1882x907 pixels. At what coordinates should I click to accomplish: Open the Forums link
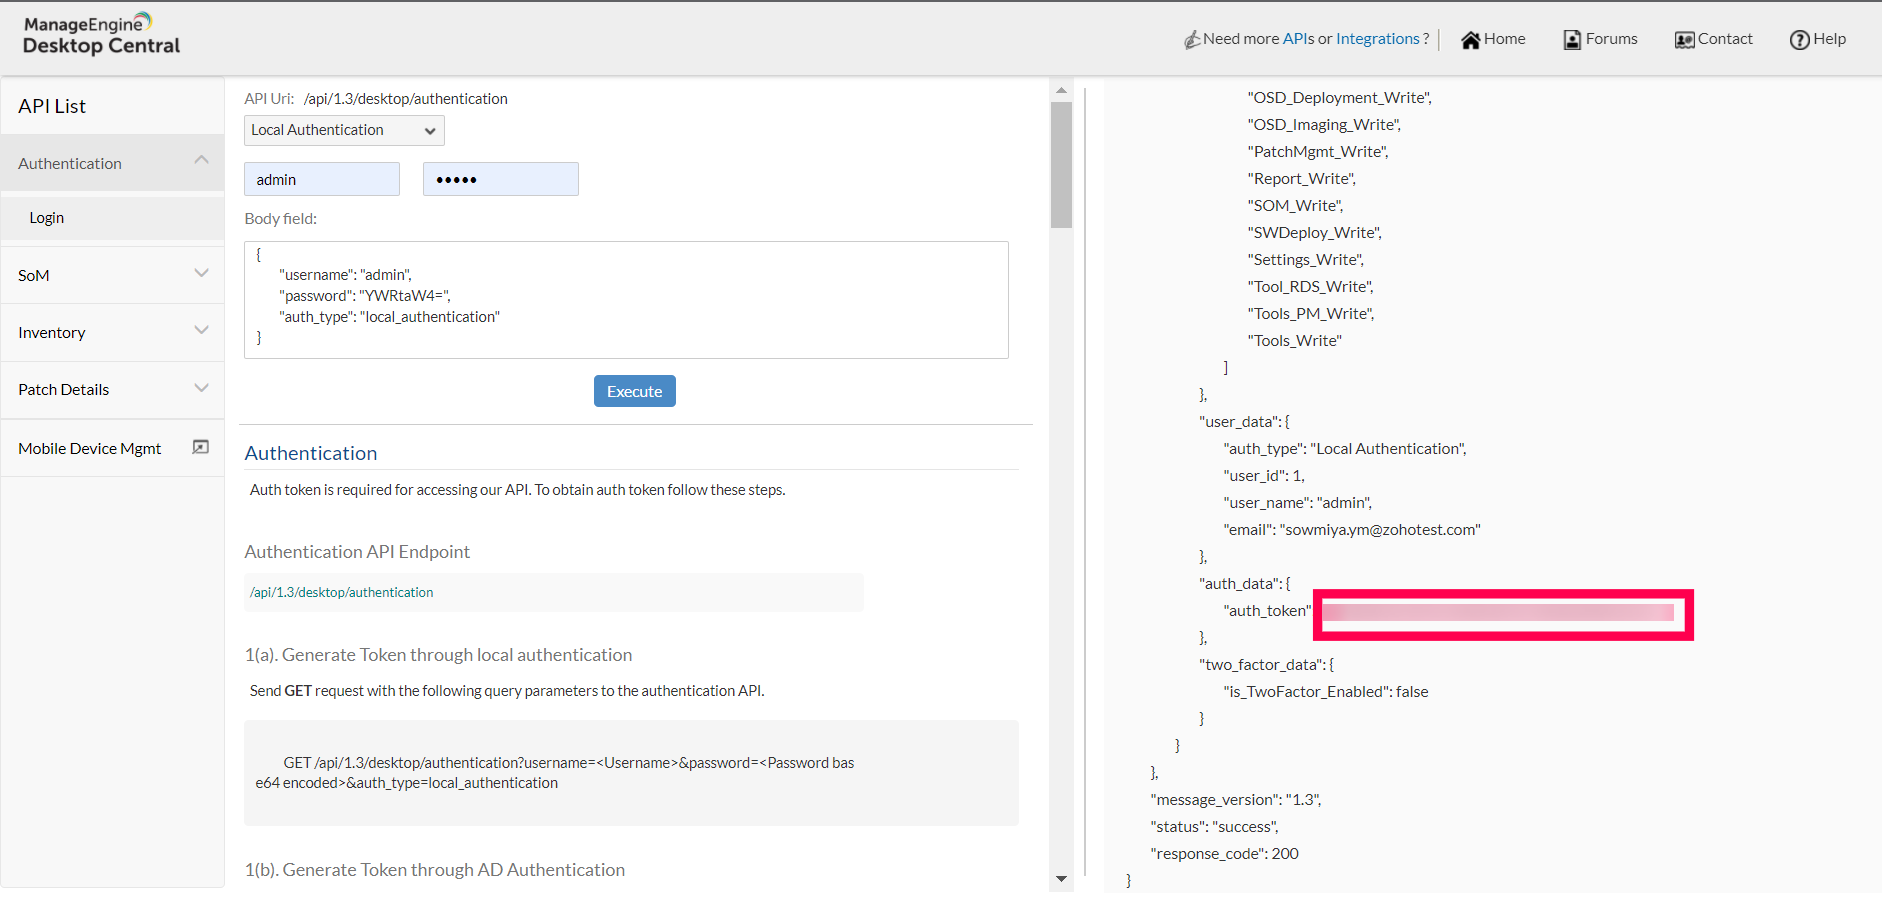pyautogui.click(x=1612, y=39)
